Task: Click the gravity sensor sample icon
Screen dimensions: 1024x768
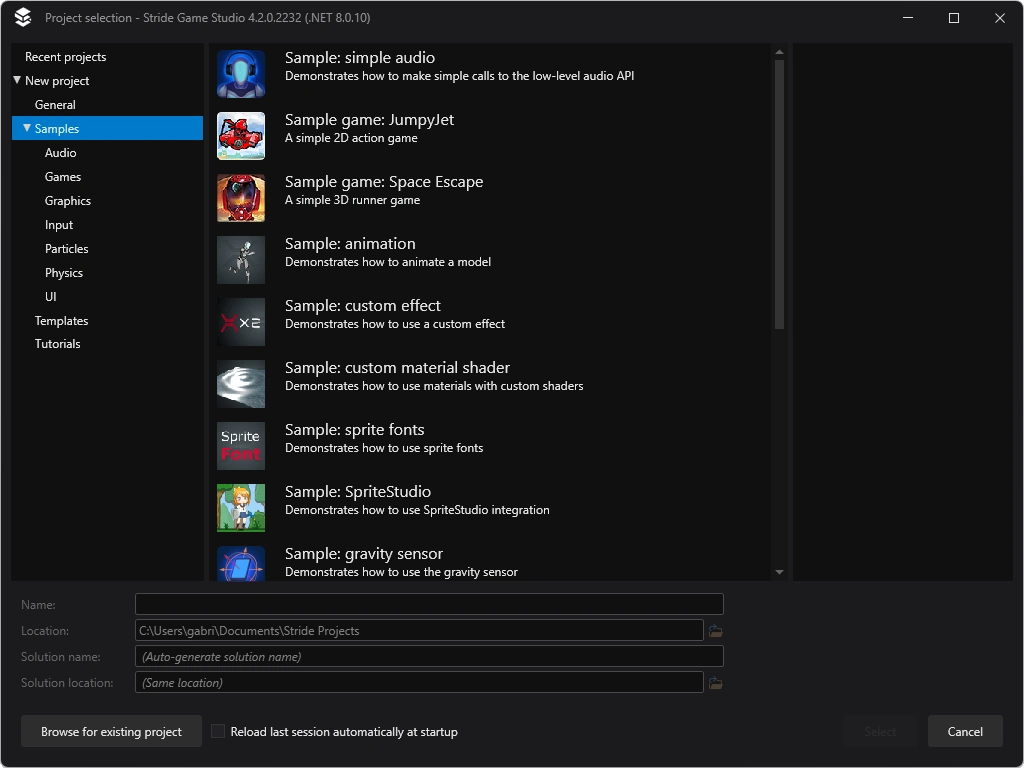Action: point(240,565)
